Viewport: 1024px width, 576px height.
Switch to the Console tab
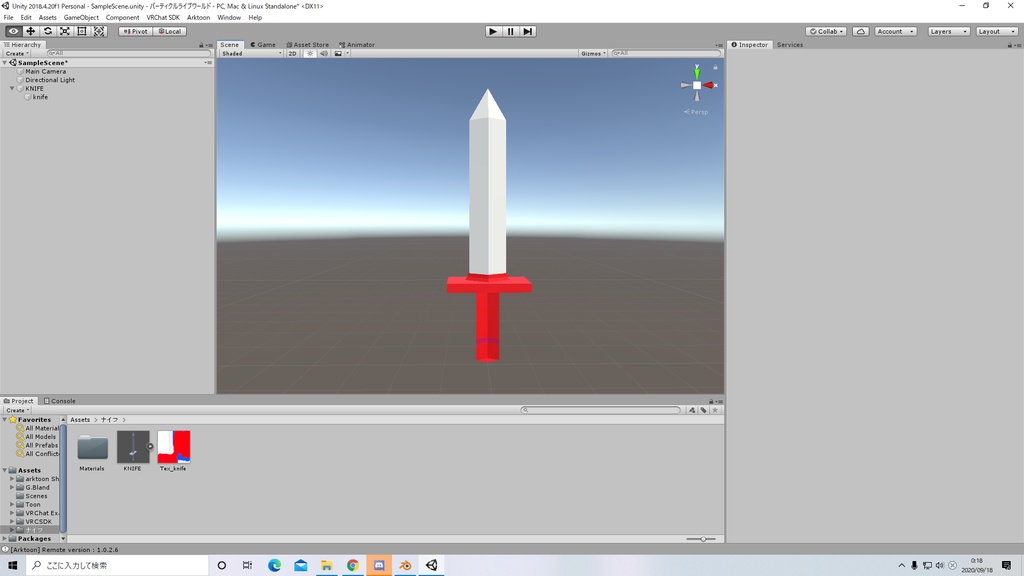pyautogui.click(x=59, y=401)
